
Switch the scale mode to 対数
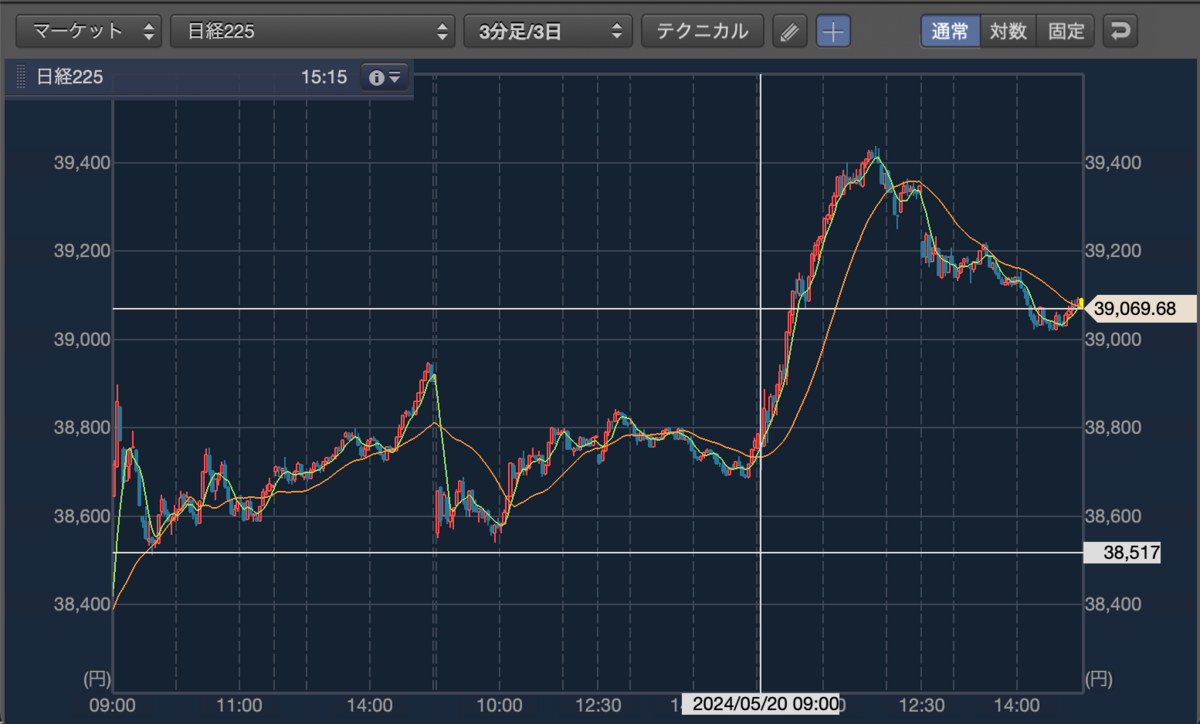point(1008,31)
